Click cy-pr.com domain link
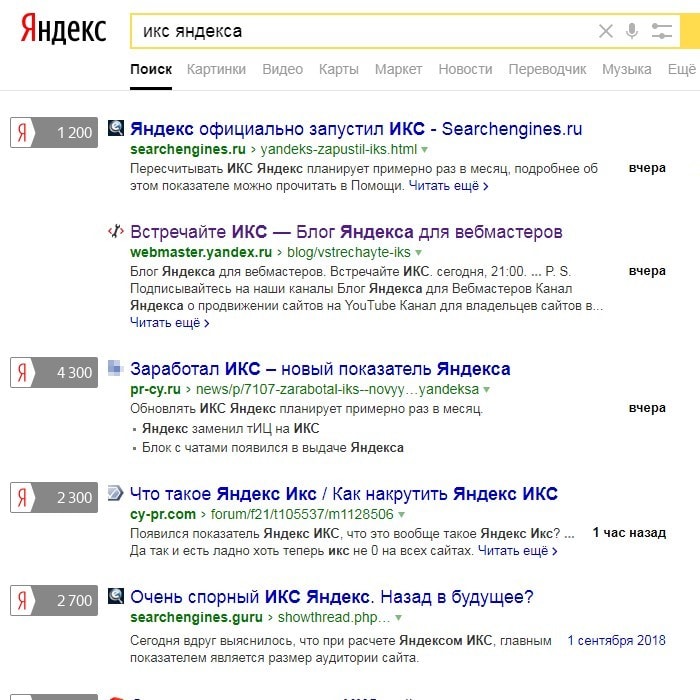Screen dimensions: 700x700 (x=163, y=514)
